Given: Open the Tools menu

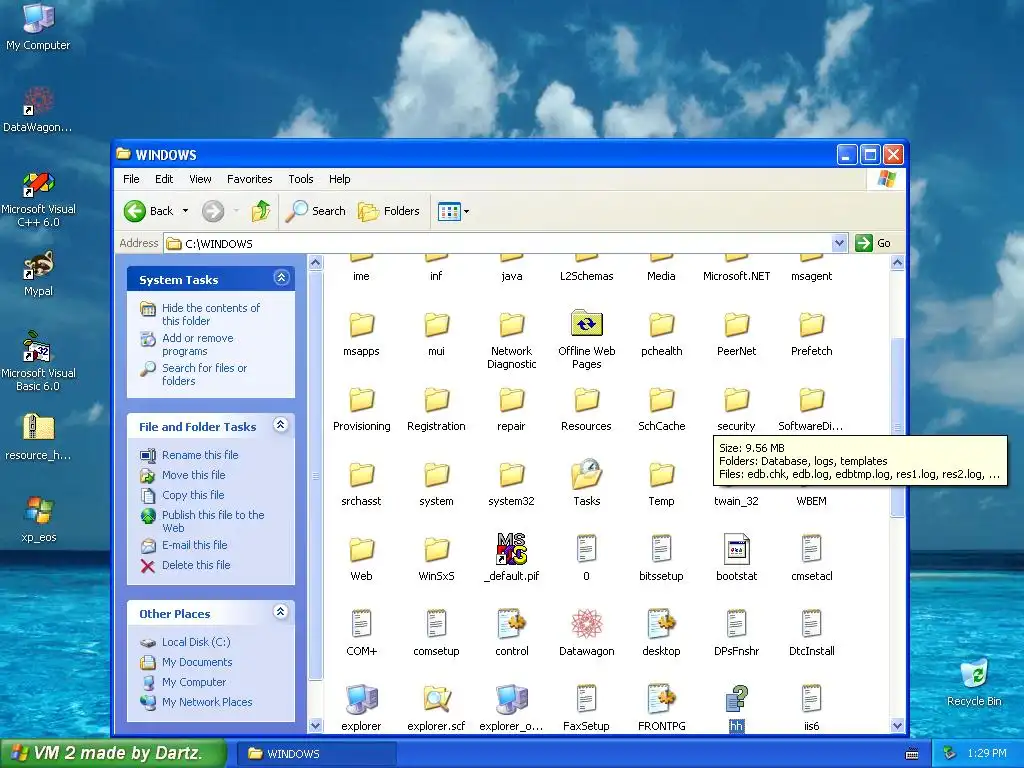Looking at the screenshot, I should pos(300,179).
